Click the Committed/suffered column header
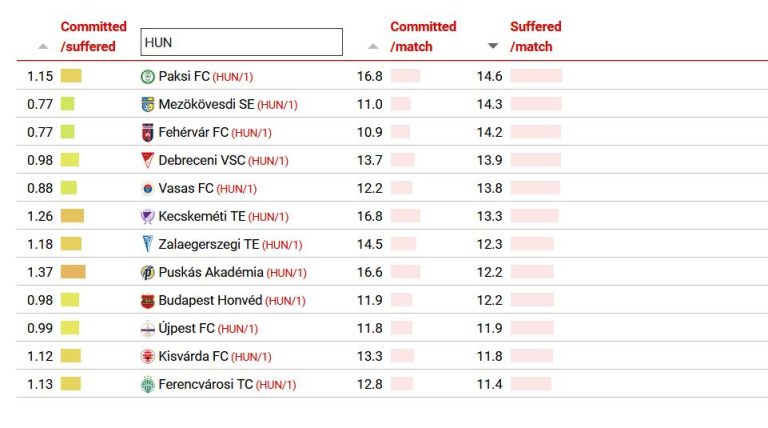 (94, 36)
